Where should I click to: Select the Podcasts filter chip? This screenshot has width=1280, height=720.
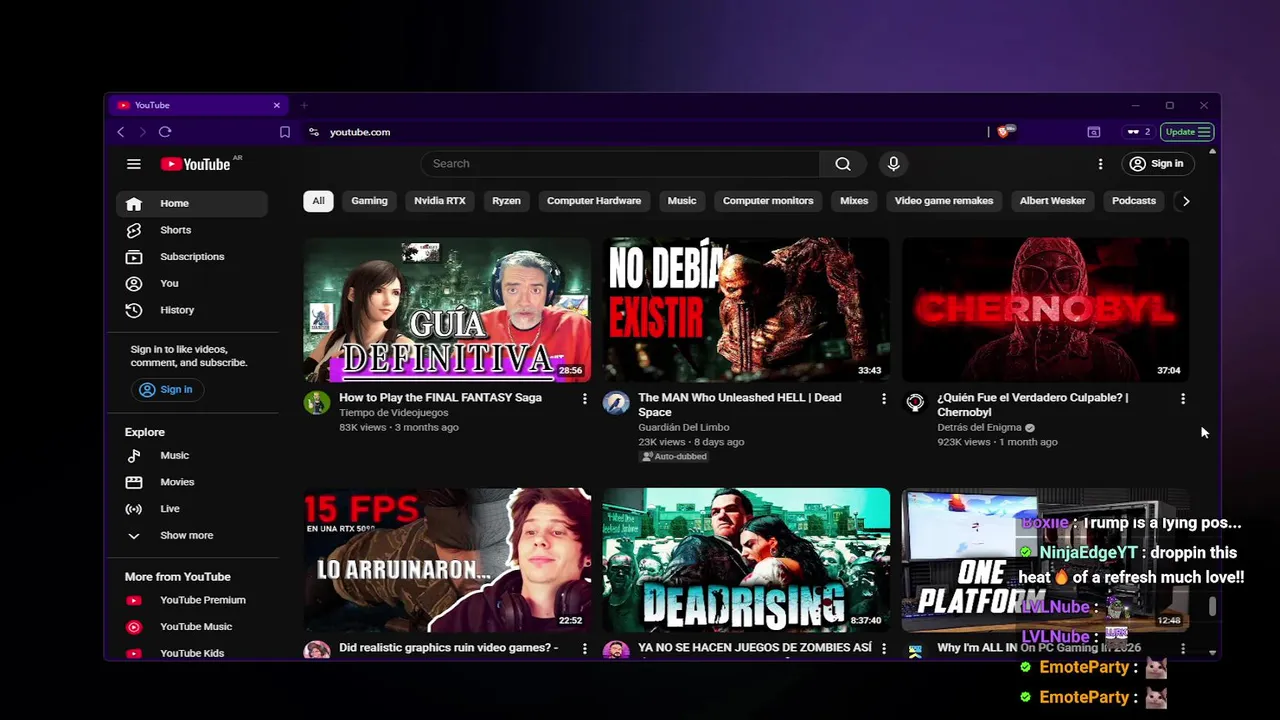pyautogui.click(x=1134, y=201)
